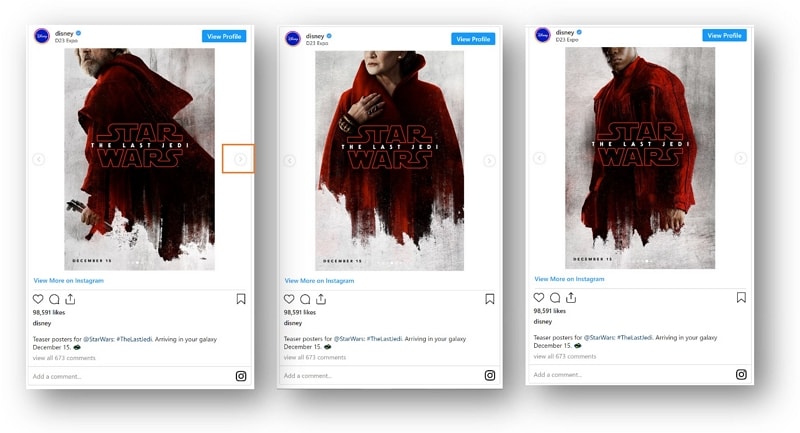Screen dimensions: 800x433
Task: Open Instagram logo at first post bottom
Action: pos(241,376)
